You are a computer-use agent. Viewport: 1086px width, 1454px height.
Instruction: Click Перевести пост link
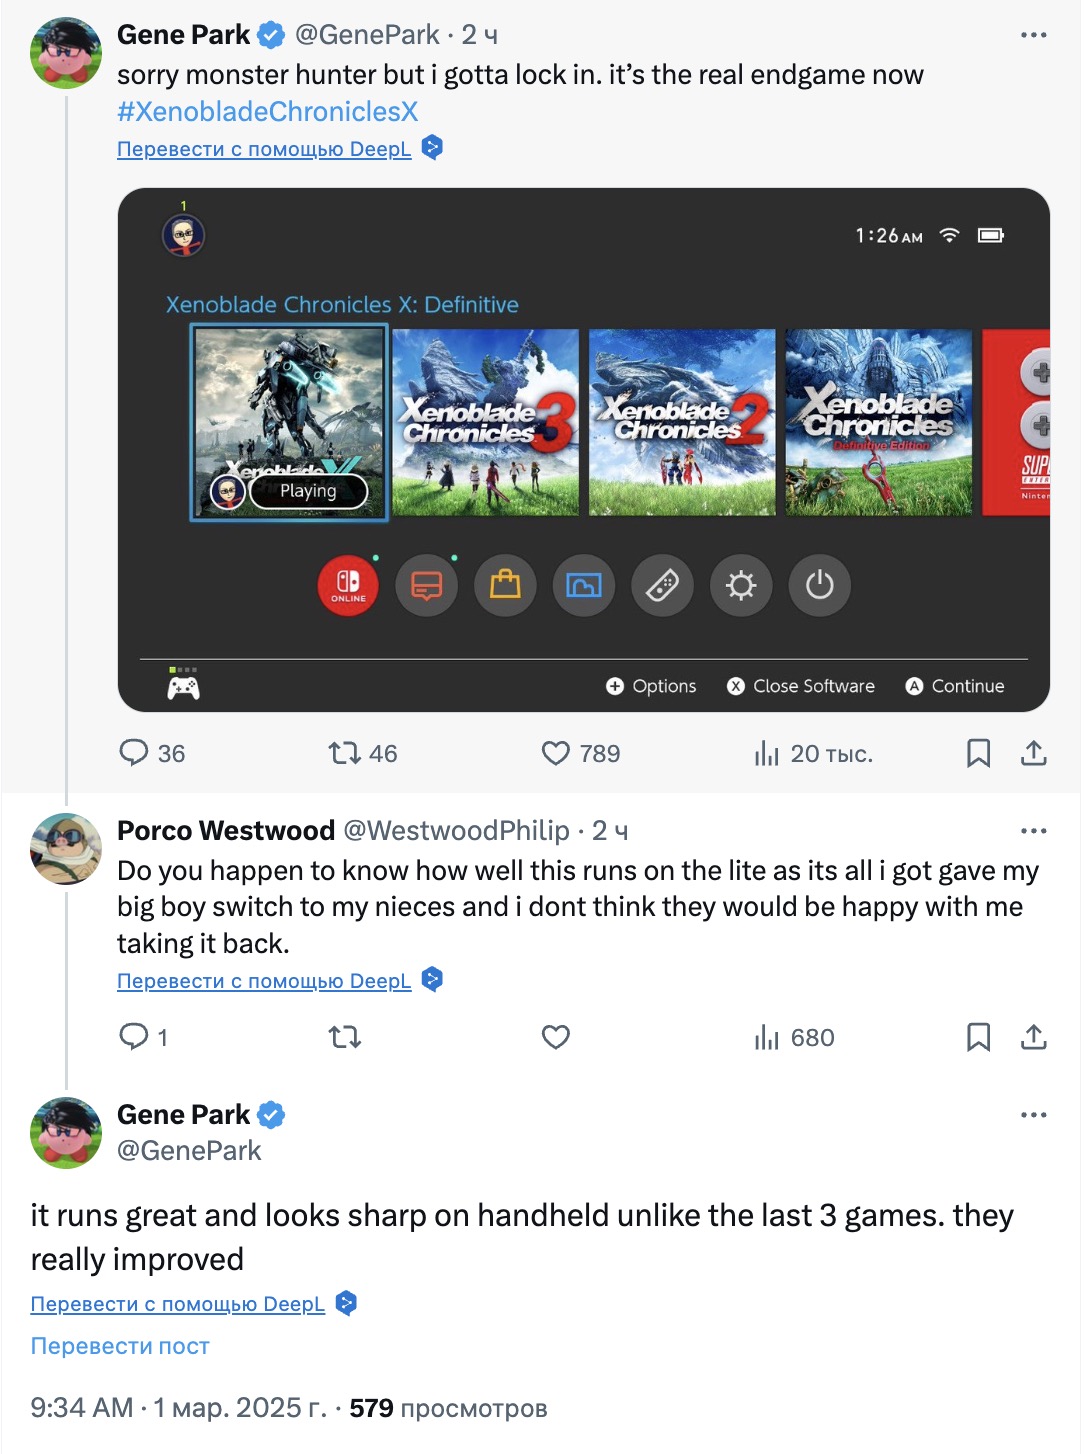[x=120, y=1346]
